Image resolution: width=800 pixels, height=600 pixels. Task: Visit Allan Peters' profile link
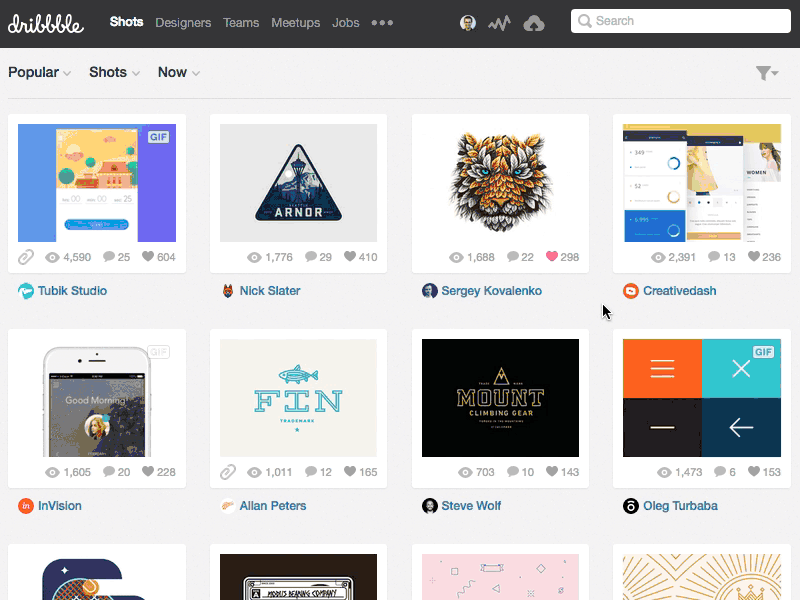(273, 506)
